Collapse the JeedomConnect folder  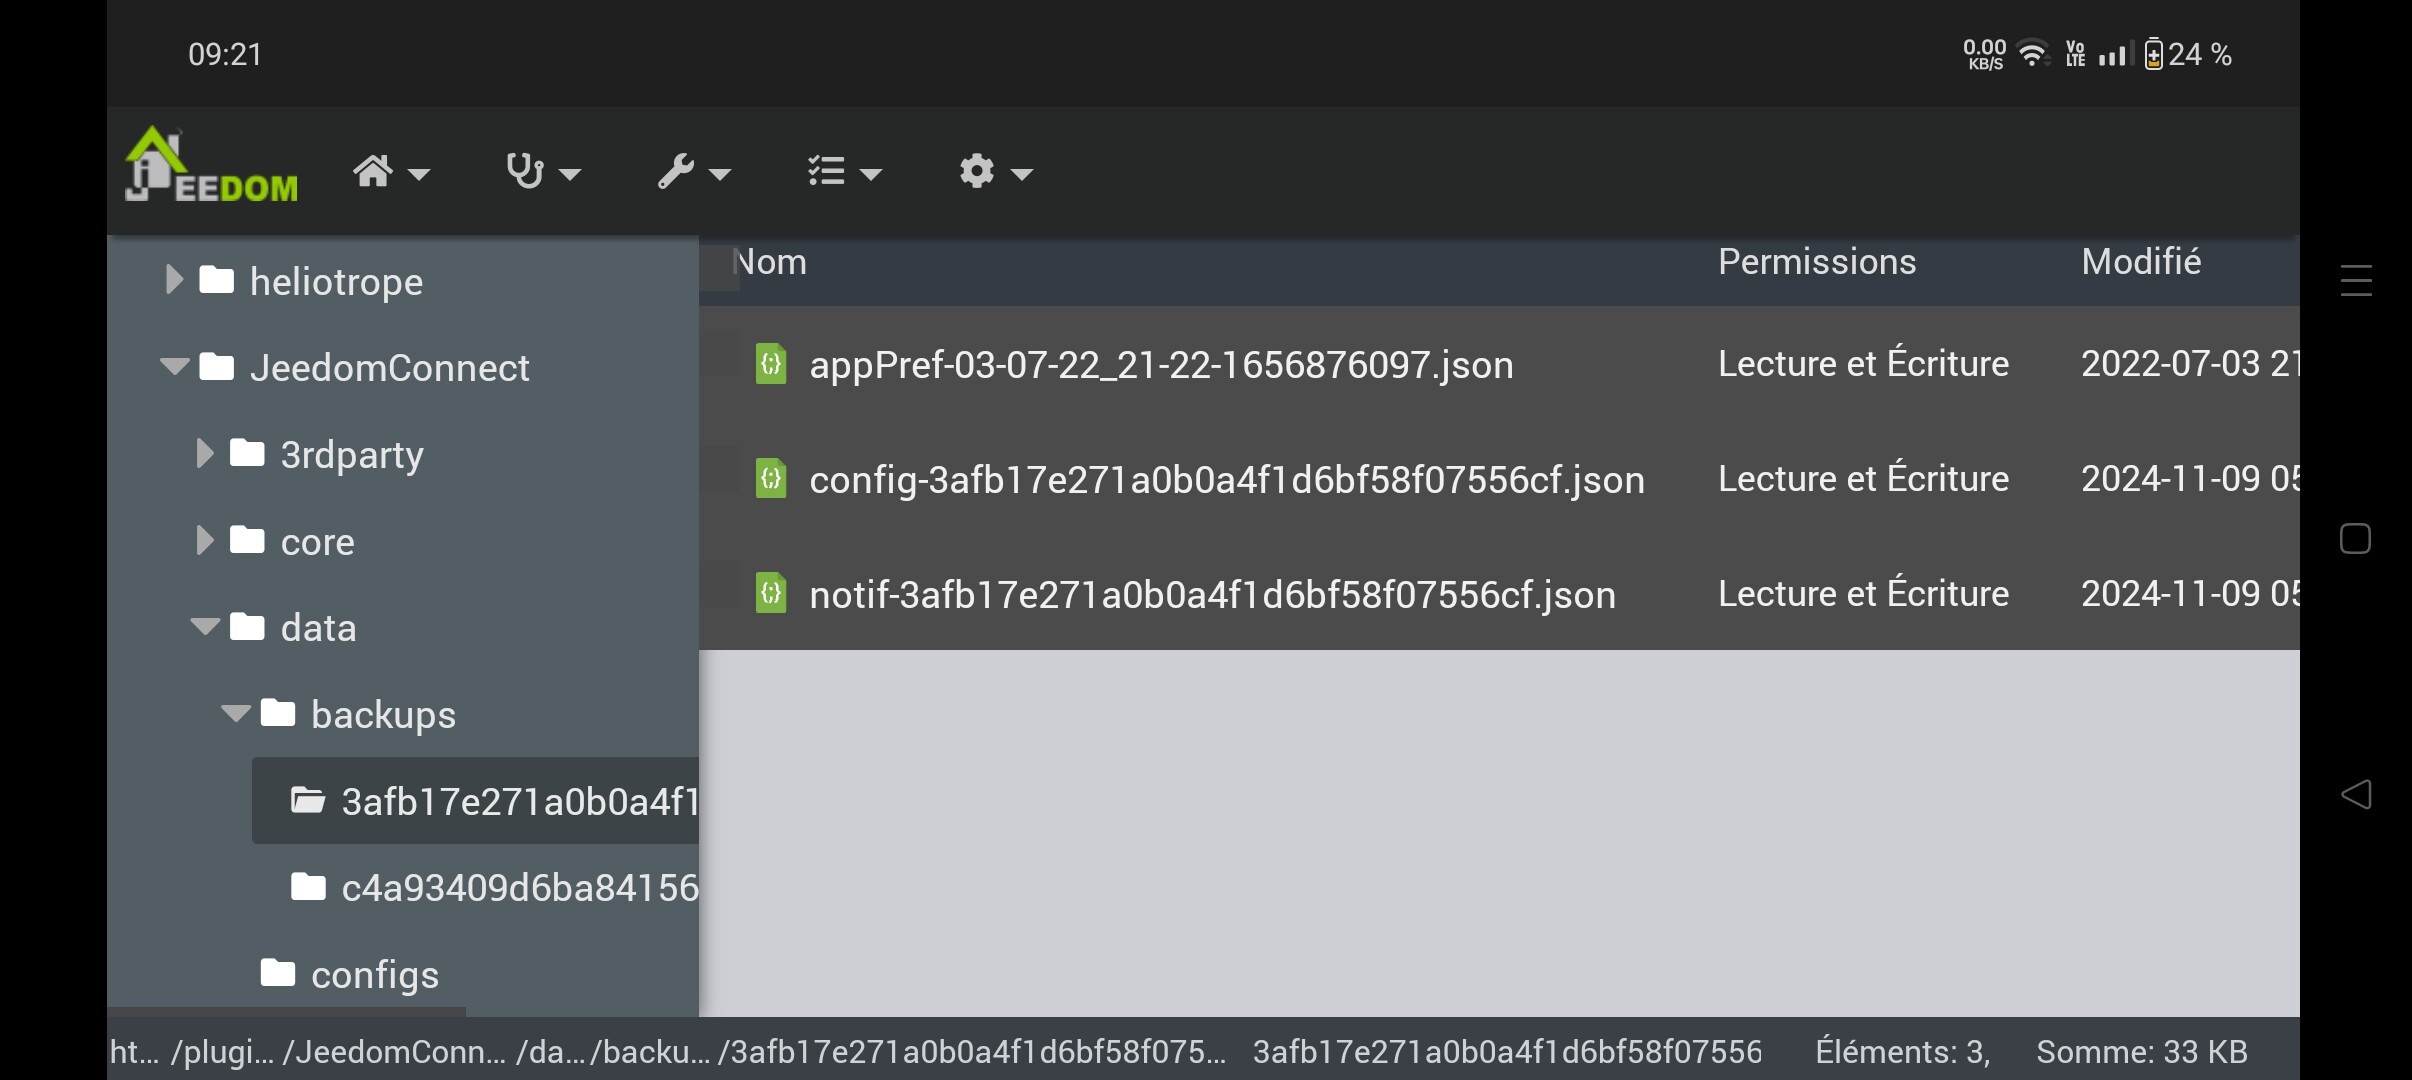point(174,367)
